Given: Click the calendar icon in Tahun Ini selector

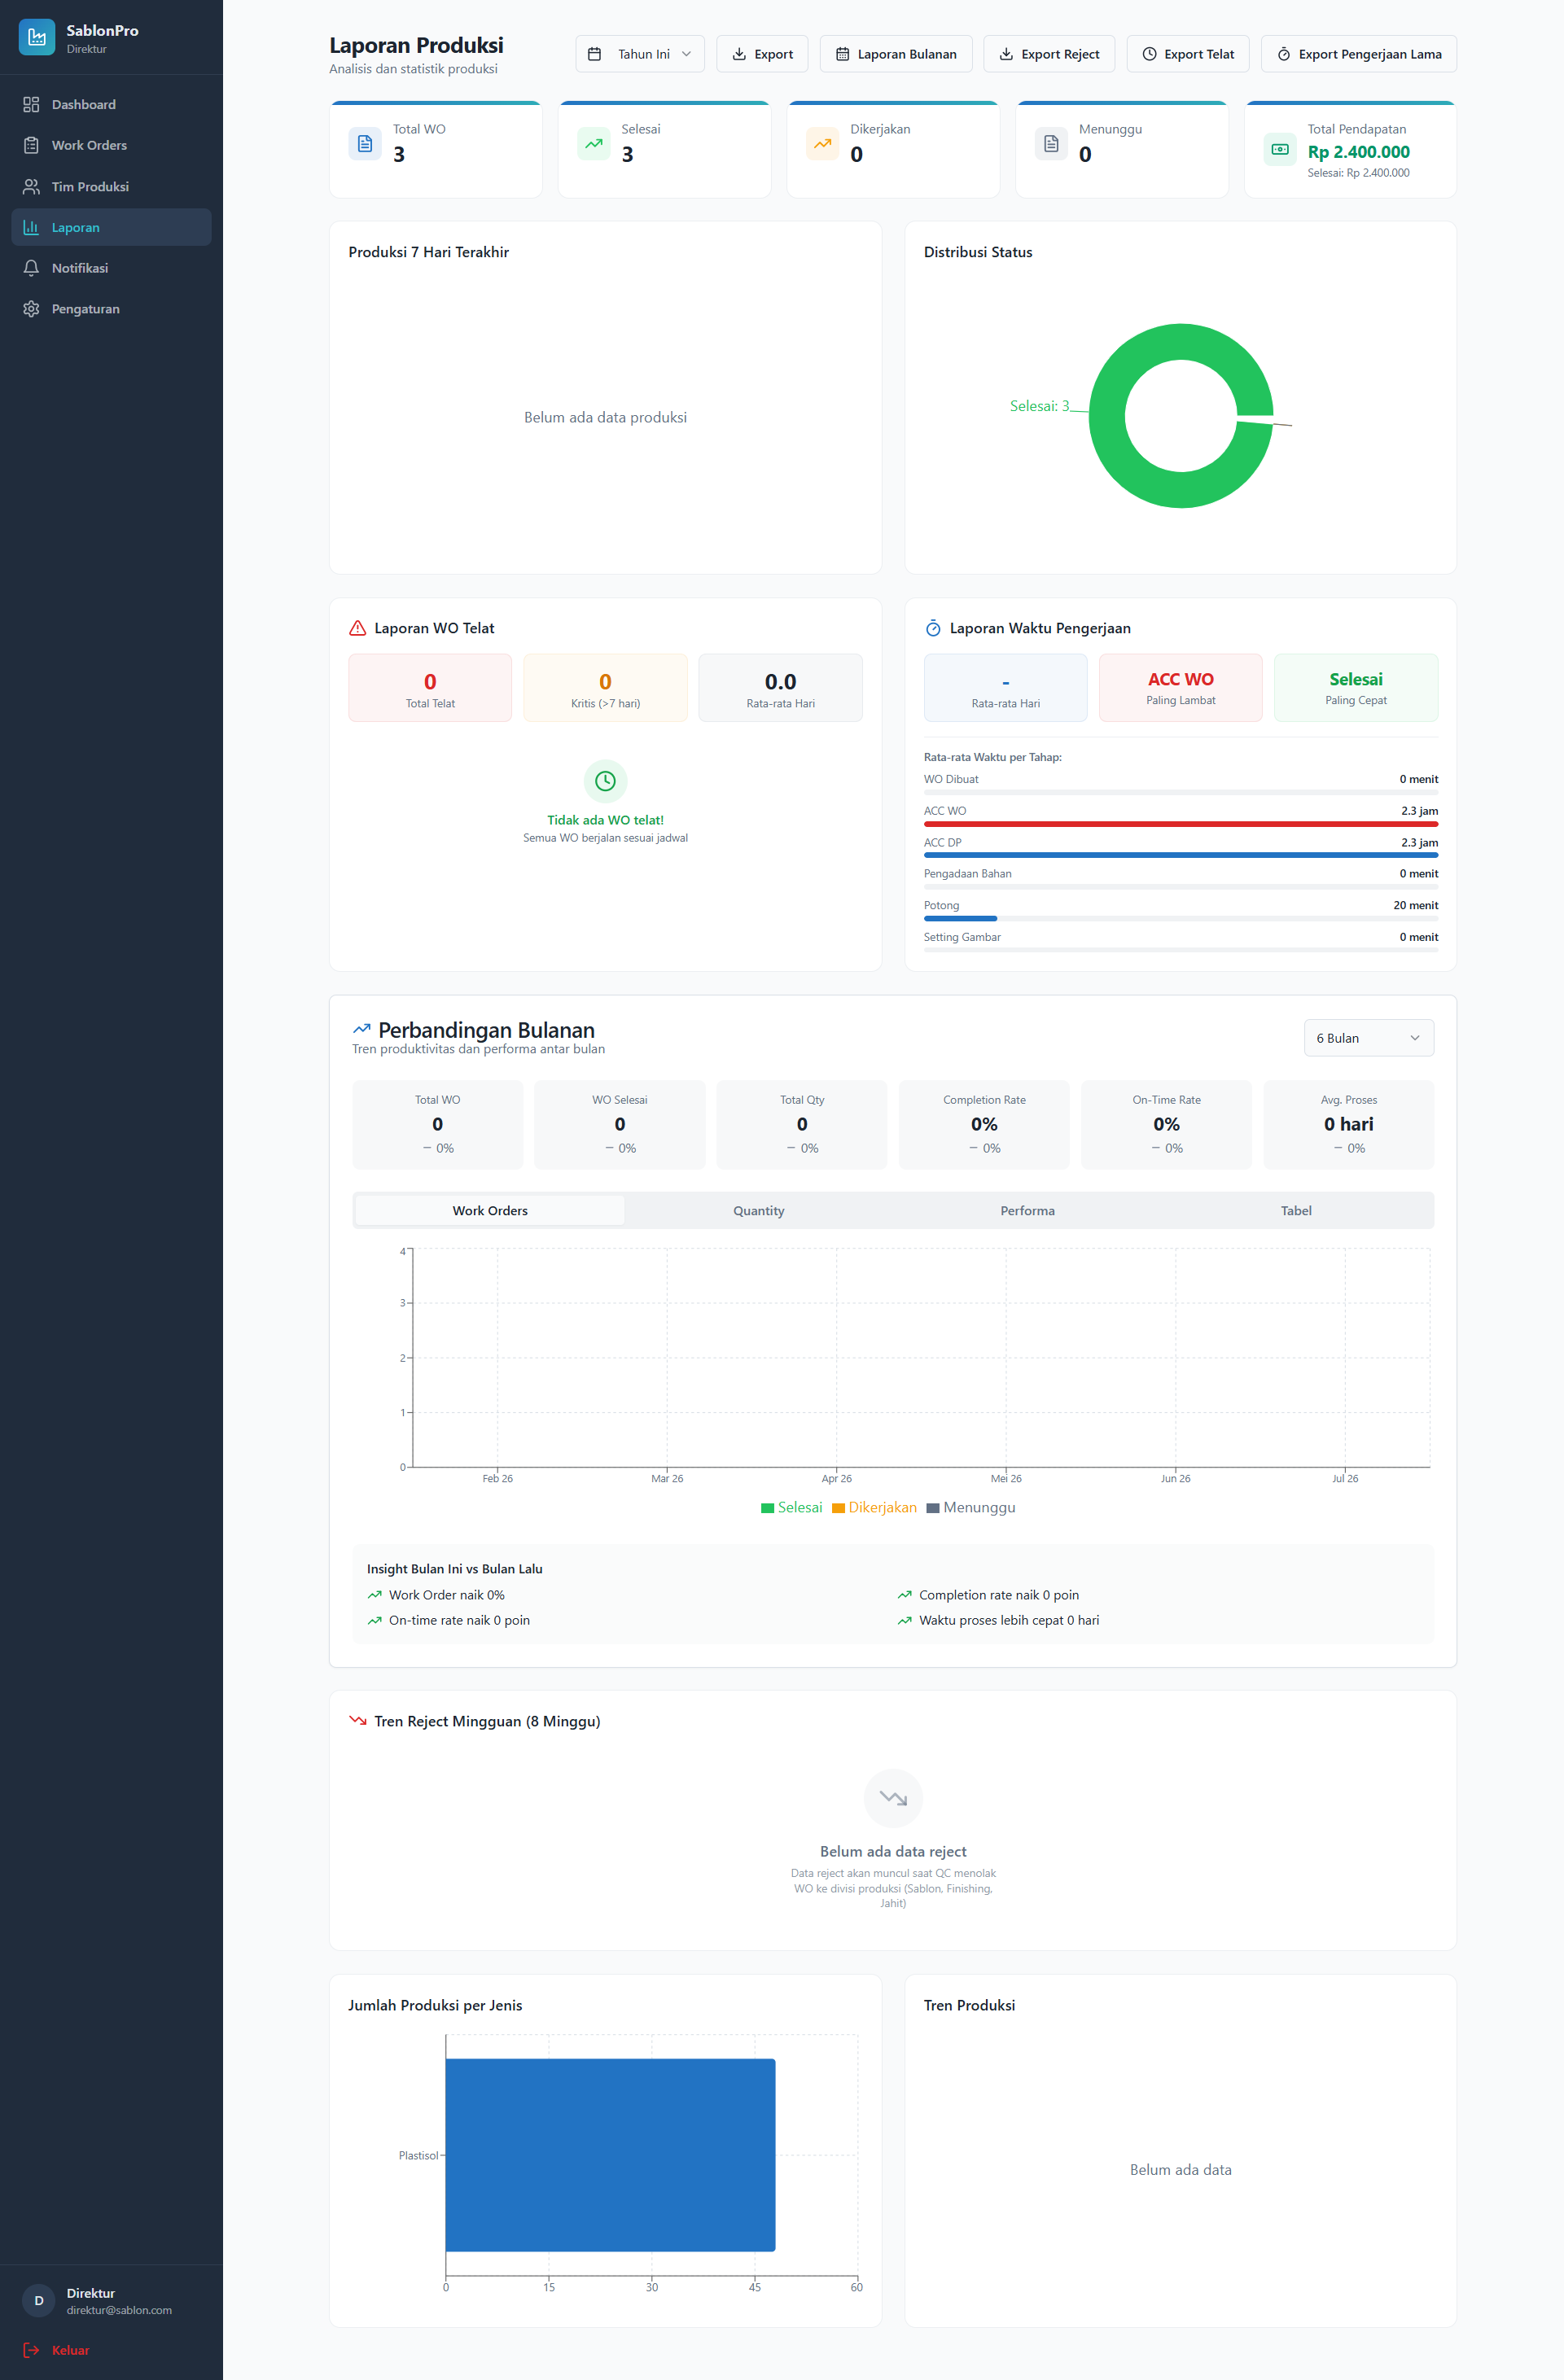Looking at the screenshot, I should tap(594, 54).
